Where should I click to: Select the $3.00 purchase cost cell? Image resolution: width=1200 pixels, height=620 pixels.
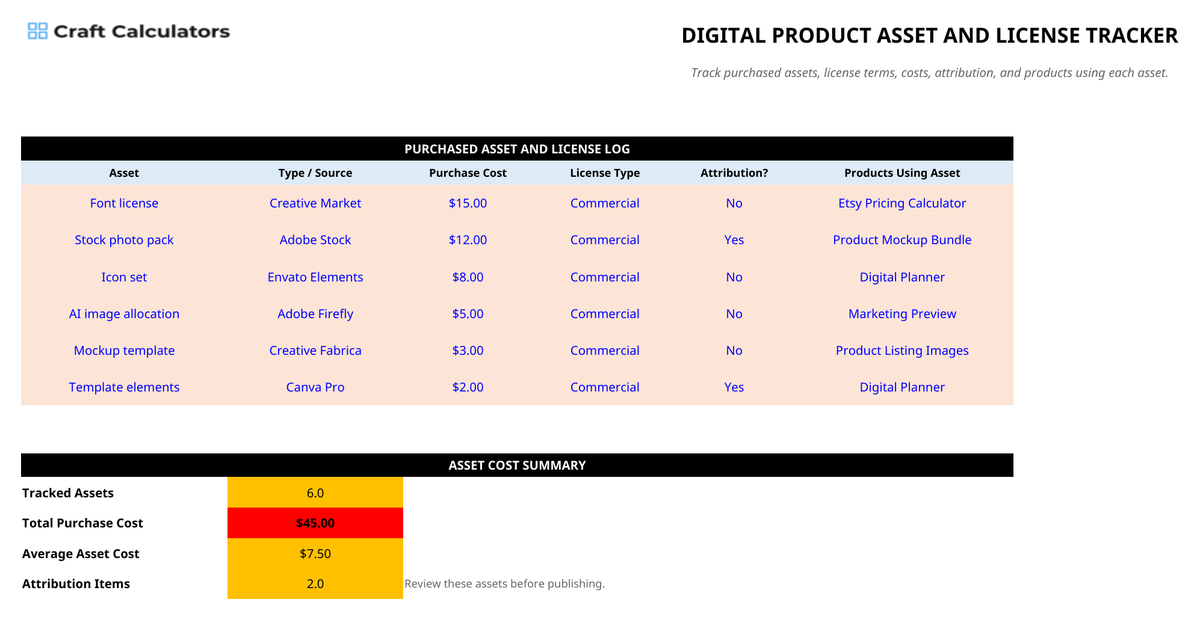pos(468,351)
